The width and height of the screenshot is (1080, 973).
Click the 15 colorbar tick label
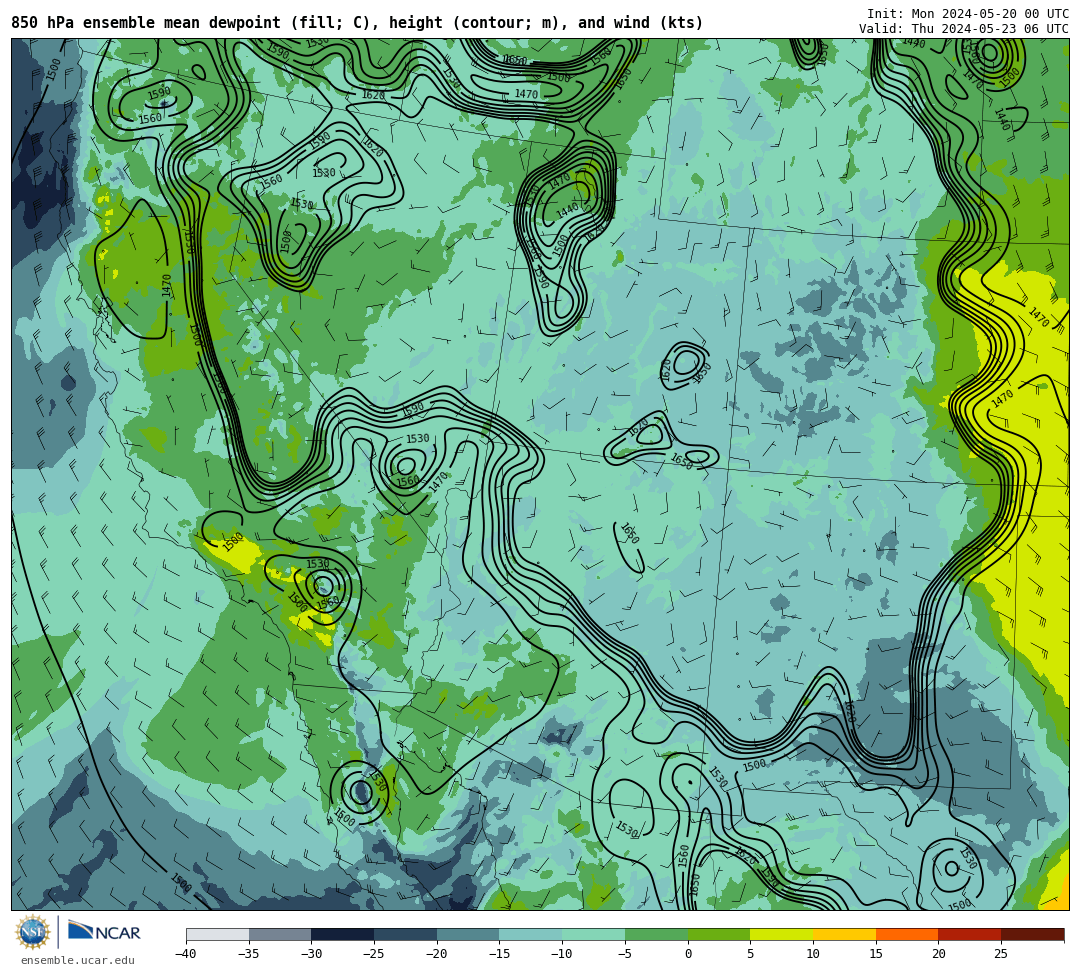click(x=876, y=954)
